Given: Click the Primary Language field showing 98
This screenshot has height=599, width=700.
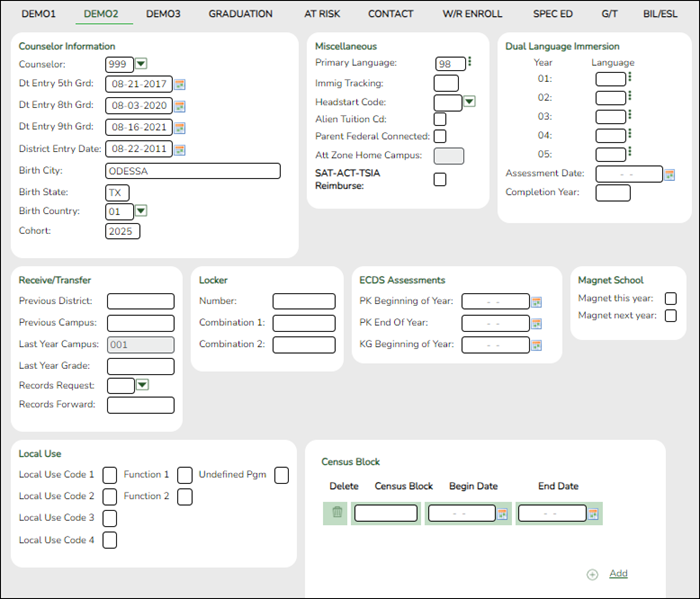Looking at the screenshot, I should [450, 64].
